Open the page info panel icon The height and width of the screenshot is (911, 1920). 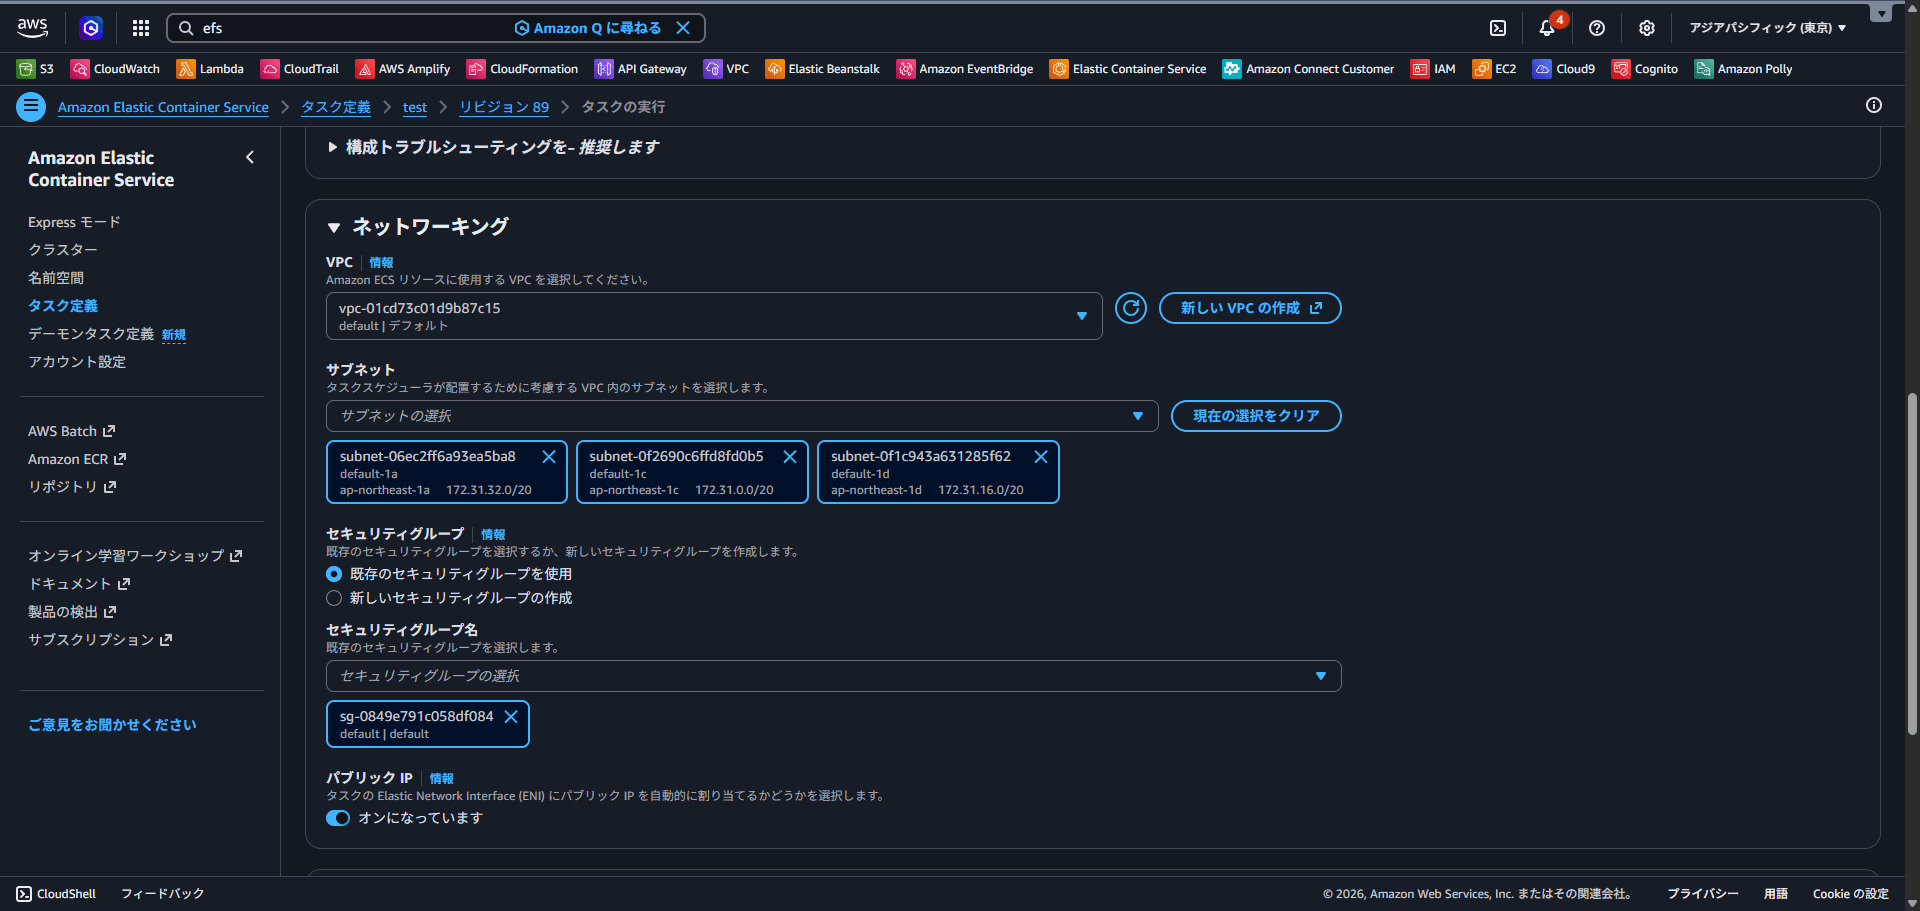pos(1874,105)
